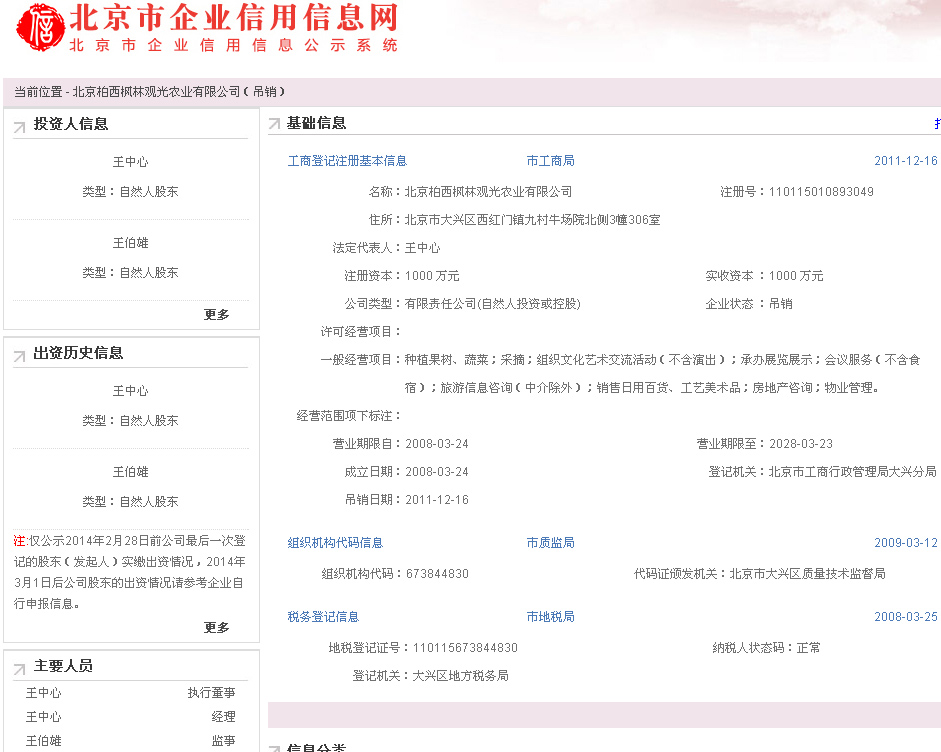Click company name 北京柏西枫林观光农业有限公司 in 名称 field
The width and height of the screenshot is (941, 752).
pos(488,192)
